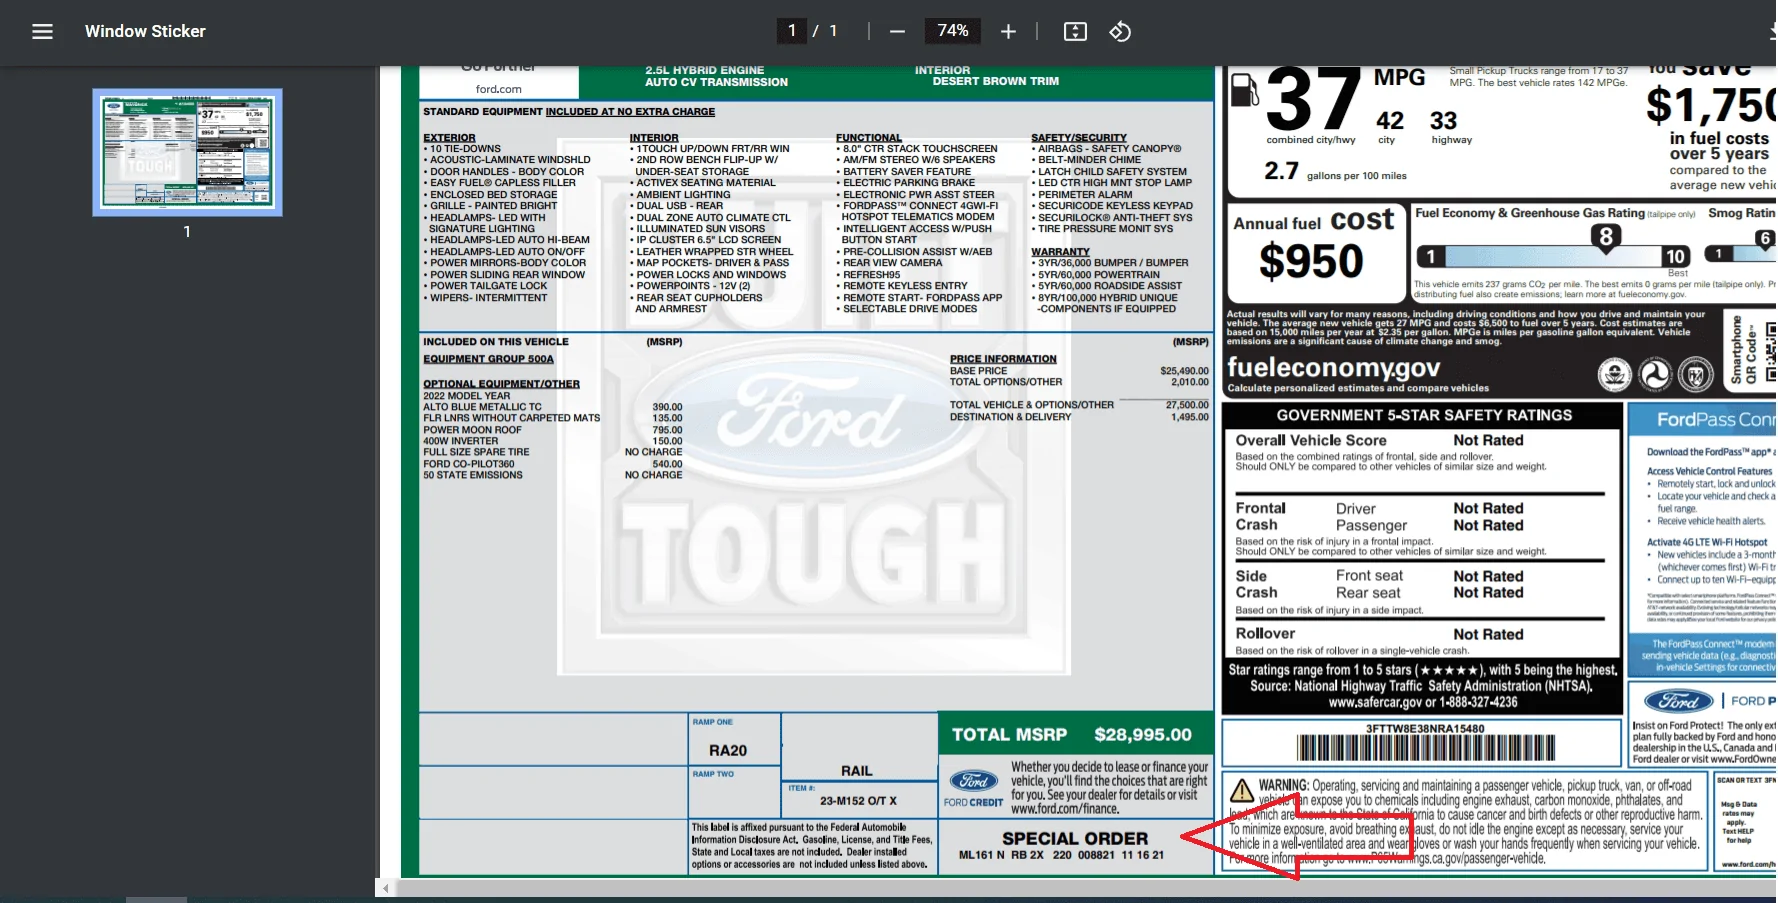Click 'www.ford.com/finance' text
This screenshot has height=903, width=1778.
pyautogui.click(x=1065, y=809)
